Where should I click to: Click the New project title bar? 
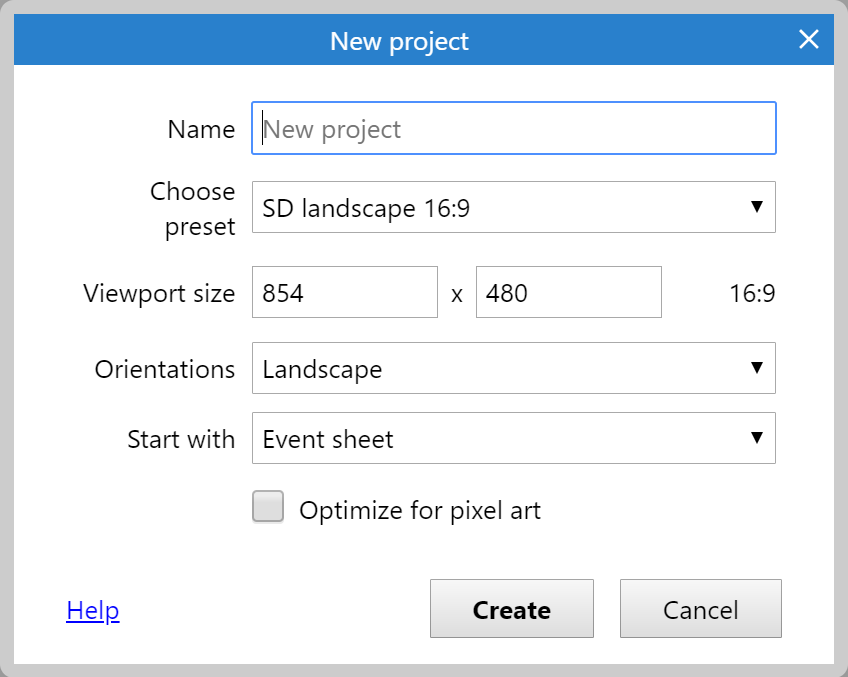(x=398, y=40)
